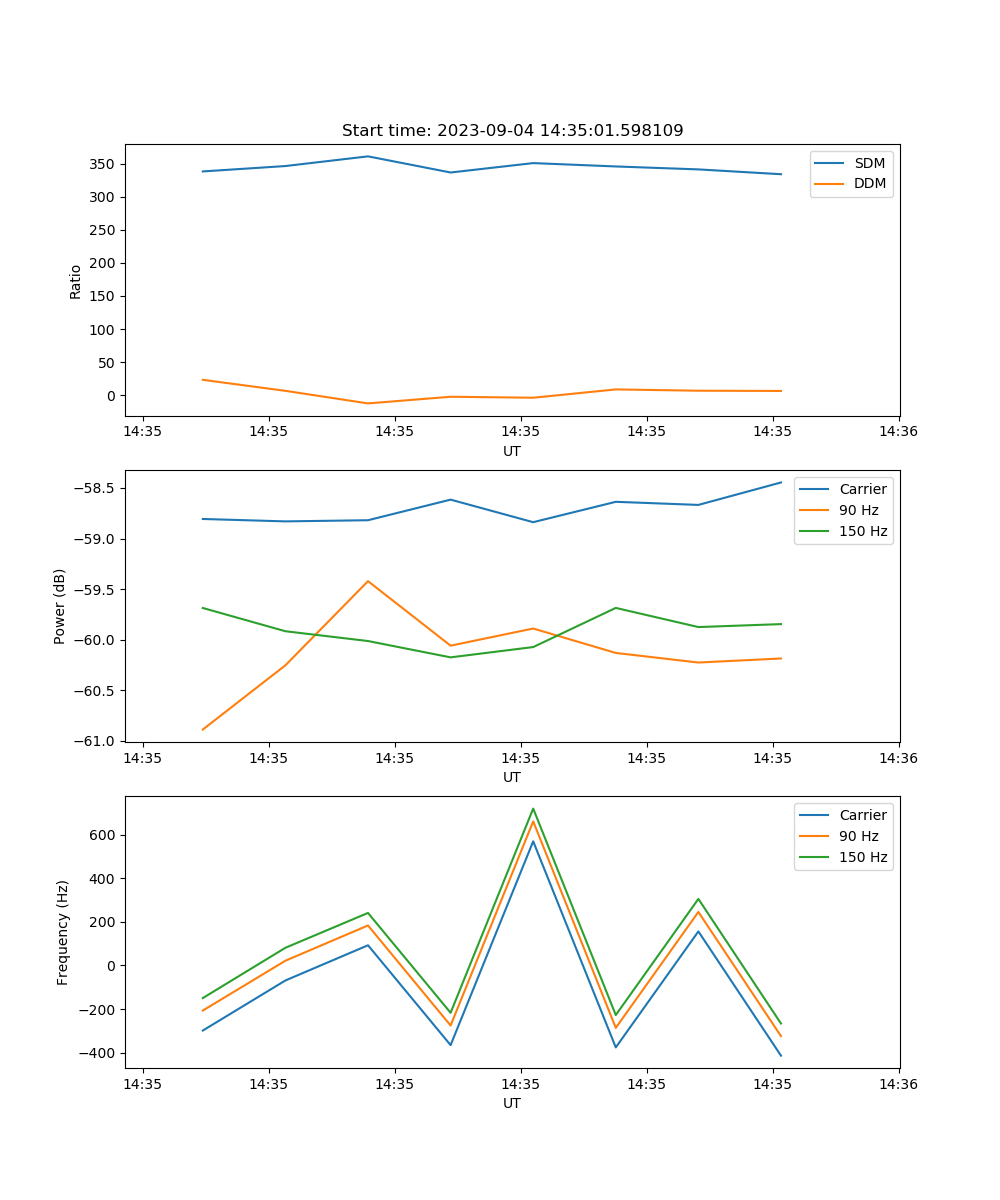This screenshot has width=1000, height=1200.
Task: Click the UT label beneath the Frequency plot
Action: click(512, 1103)
